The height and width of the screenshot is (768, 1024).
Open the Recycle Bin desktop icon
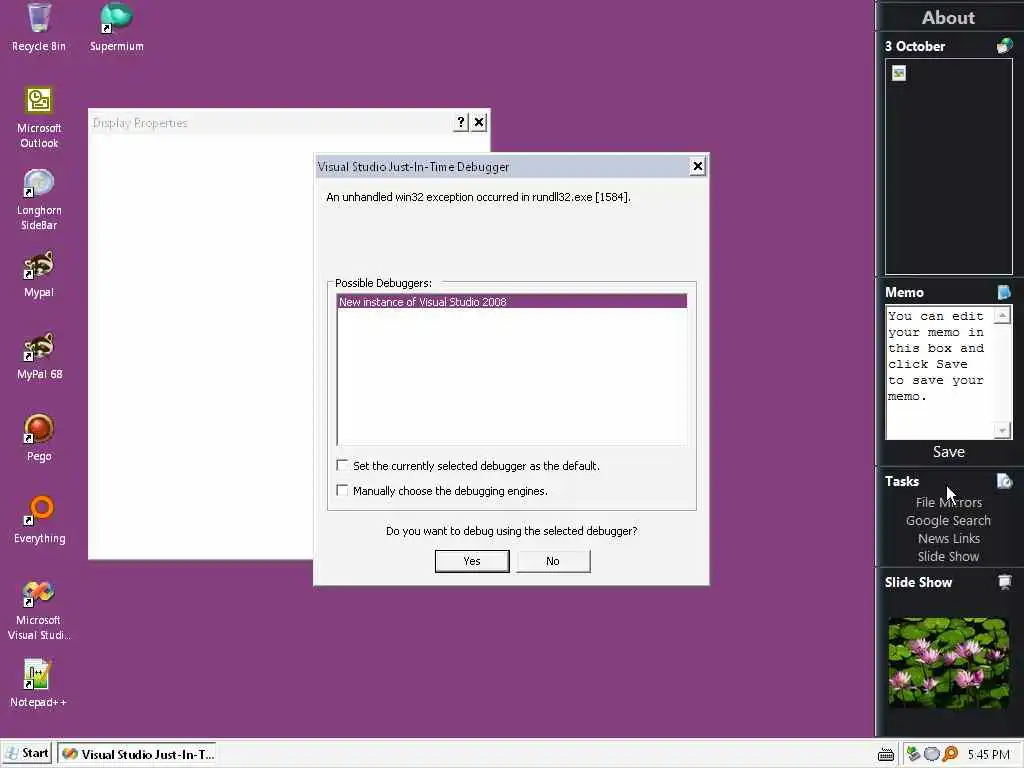(x=39, y=27)
